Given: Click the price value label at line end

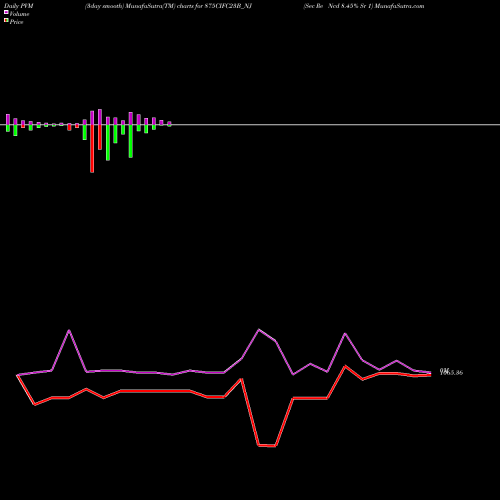Looking at the screenshot, I should point(451,372).
